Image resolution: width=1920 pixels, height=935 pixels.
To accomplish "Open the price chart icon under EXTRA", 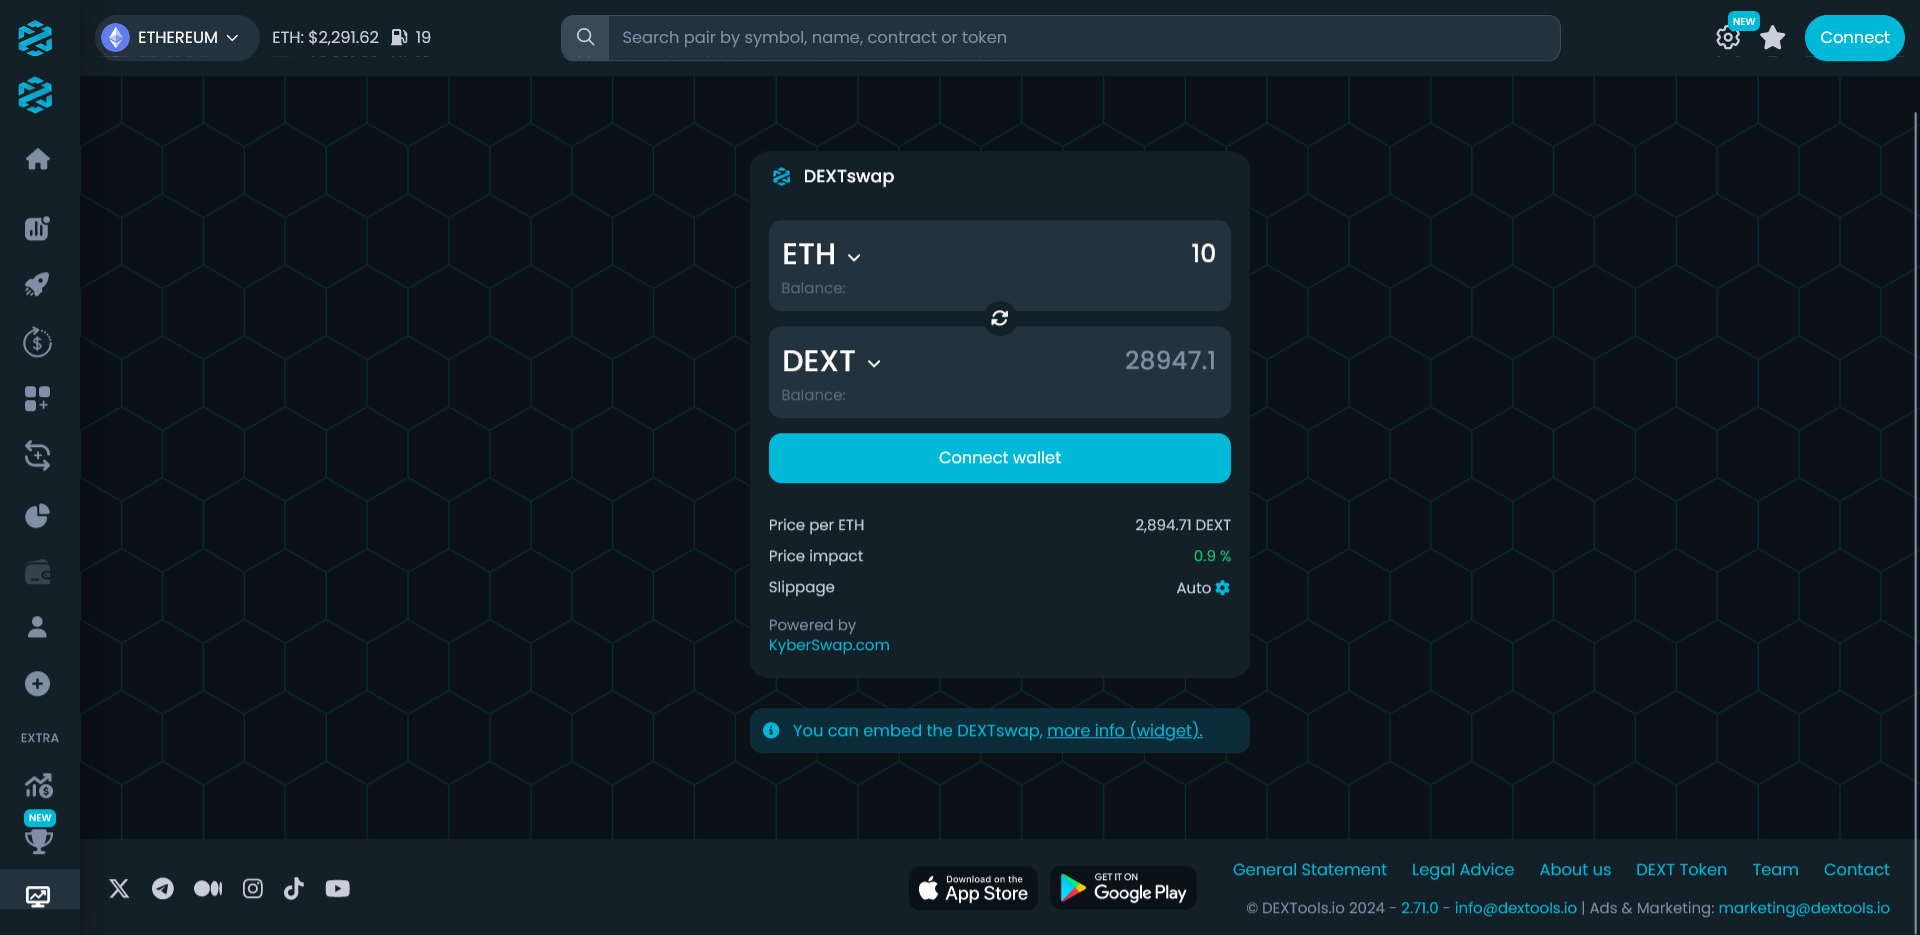I will tap(38, 785).
